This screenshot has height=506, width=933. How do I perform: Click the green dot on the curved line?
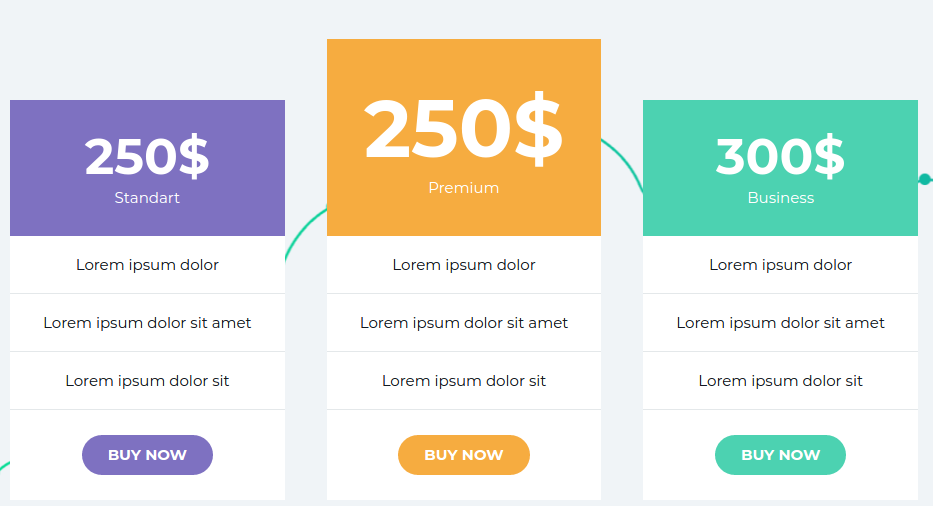925,180
